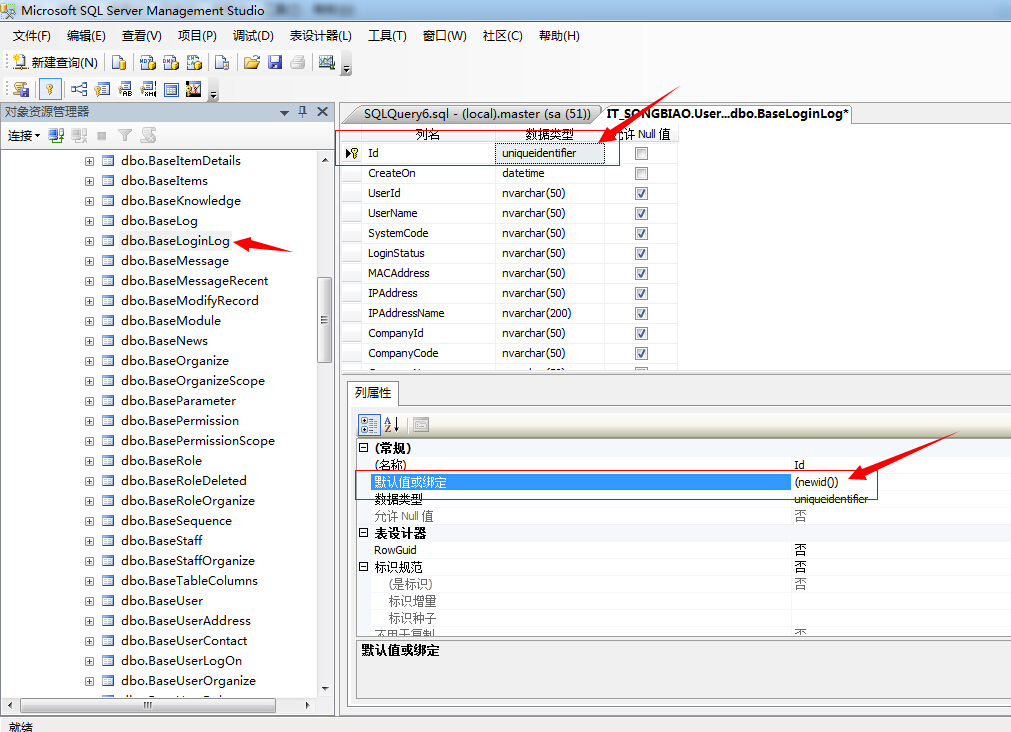Click the New Query (新建查询) button
This screenshot has width=1011, height=732.
click(55, 62)
